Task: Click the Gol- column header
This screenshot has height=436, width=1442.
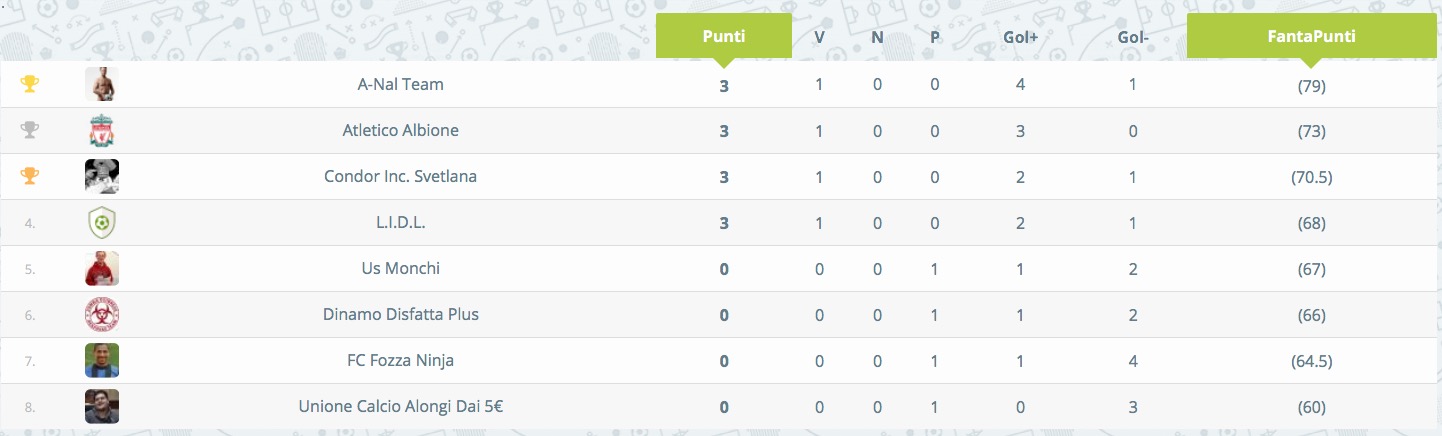Action: coord(1132,37)
